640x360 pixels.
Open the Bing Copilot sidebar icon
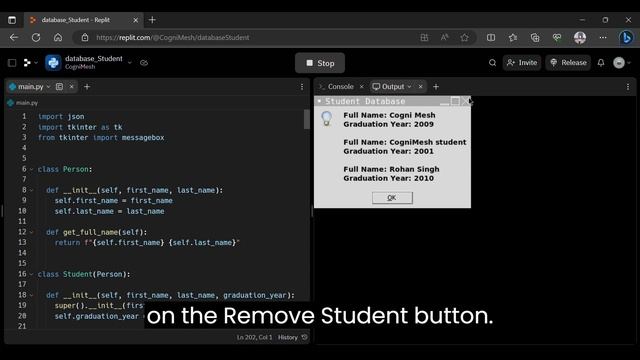626,38
